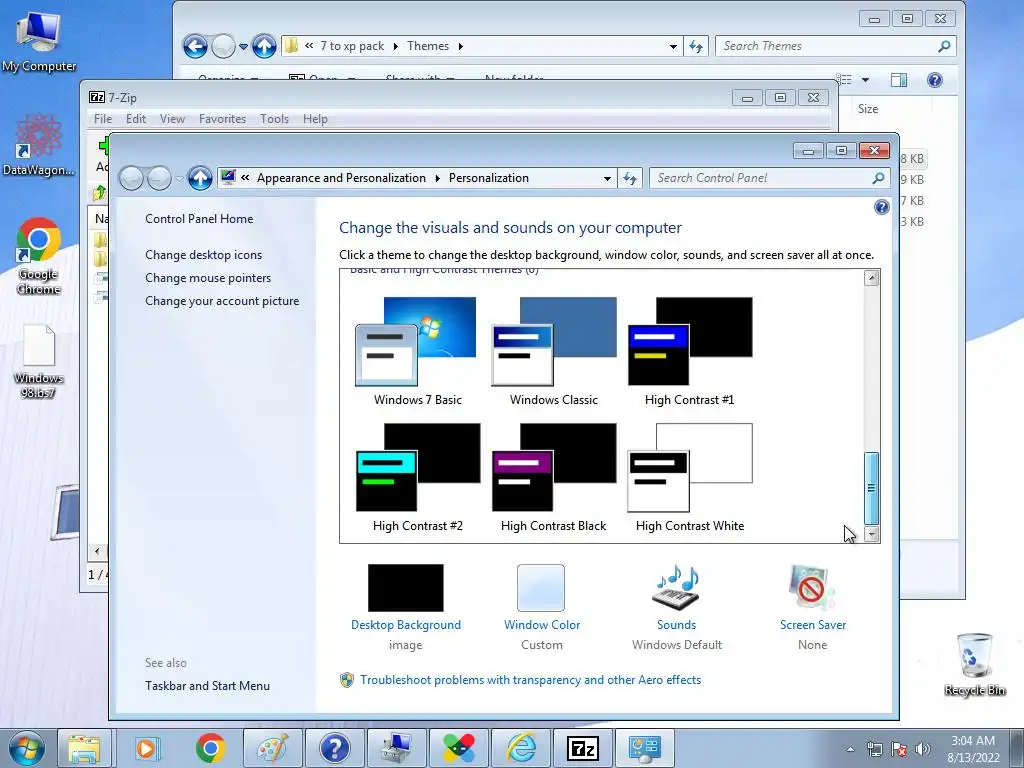1024x768 pixels.
Task: Expand the Personalization address bar dropdown
Action: [x=607, y=178]
